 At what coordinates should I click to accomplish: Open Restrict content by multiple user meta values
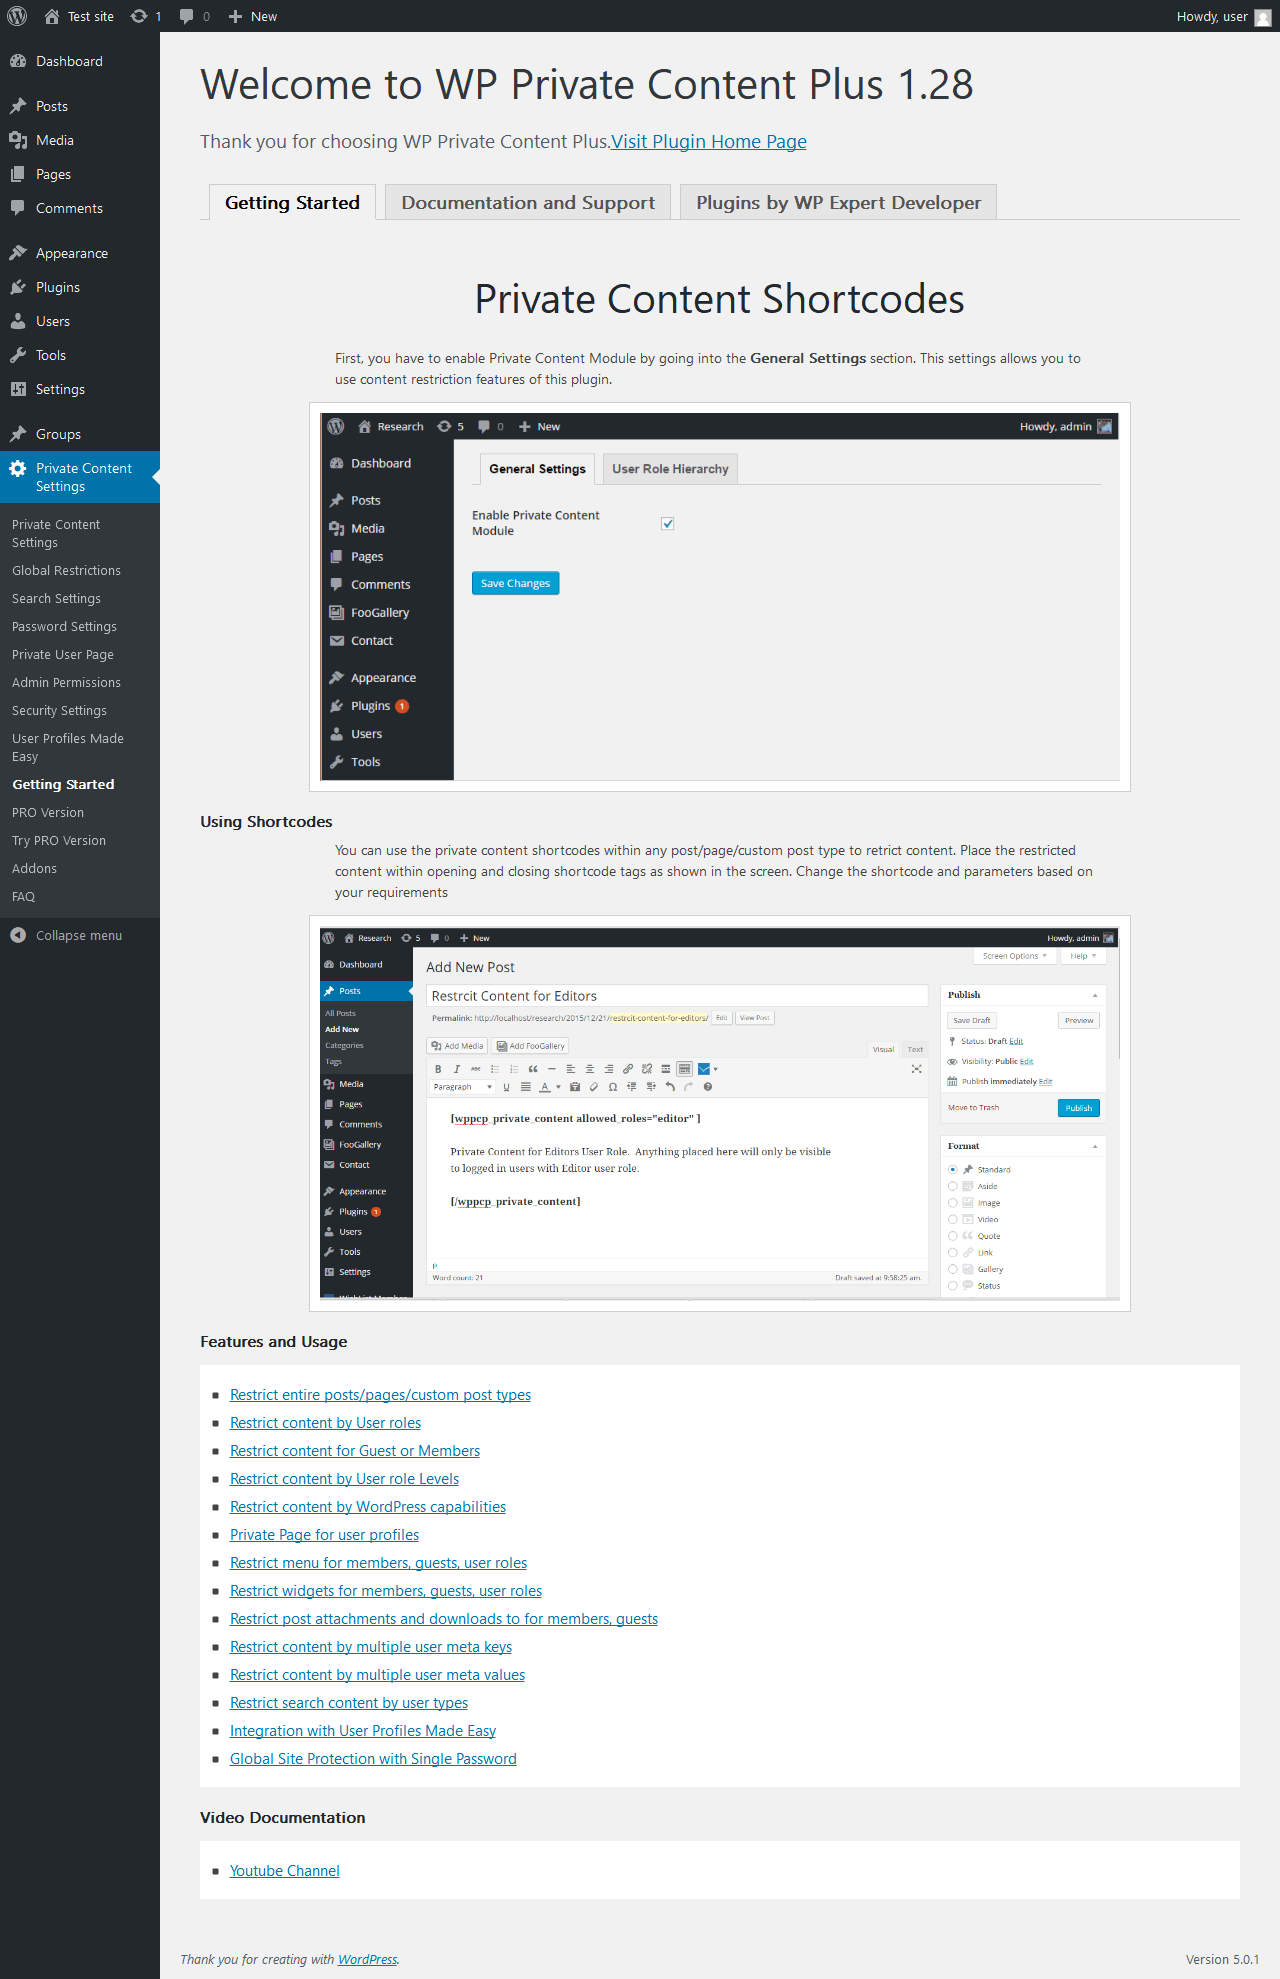coord(377,1674)
